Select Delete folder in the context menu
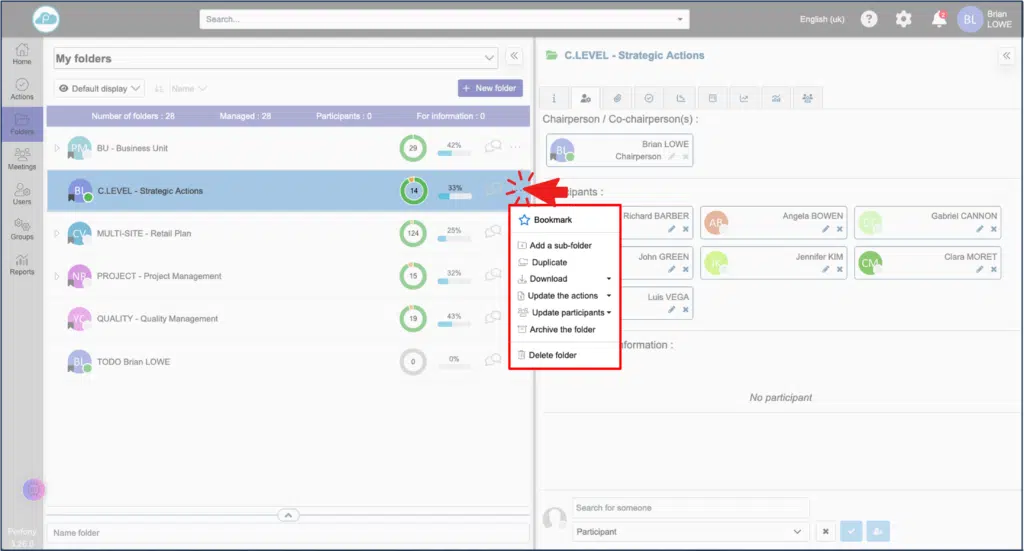Image resolution: width=1024 pixels, height=551 pixels. pos(552,355)
